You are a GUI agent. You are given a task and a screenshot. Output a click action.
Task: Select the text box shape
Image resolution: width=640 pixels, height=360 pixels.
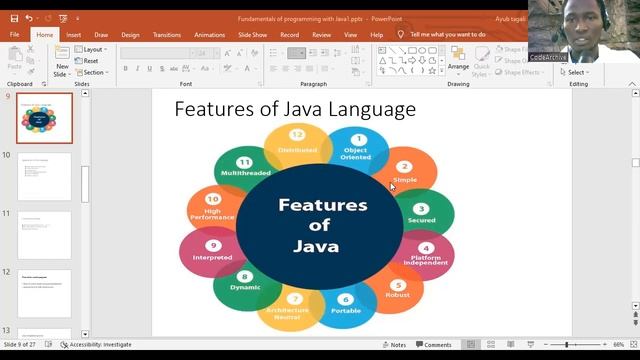click(x=382, y=51)
